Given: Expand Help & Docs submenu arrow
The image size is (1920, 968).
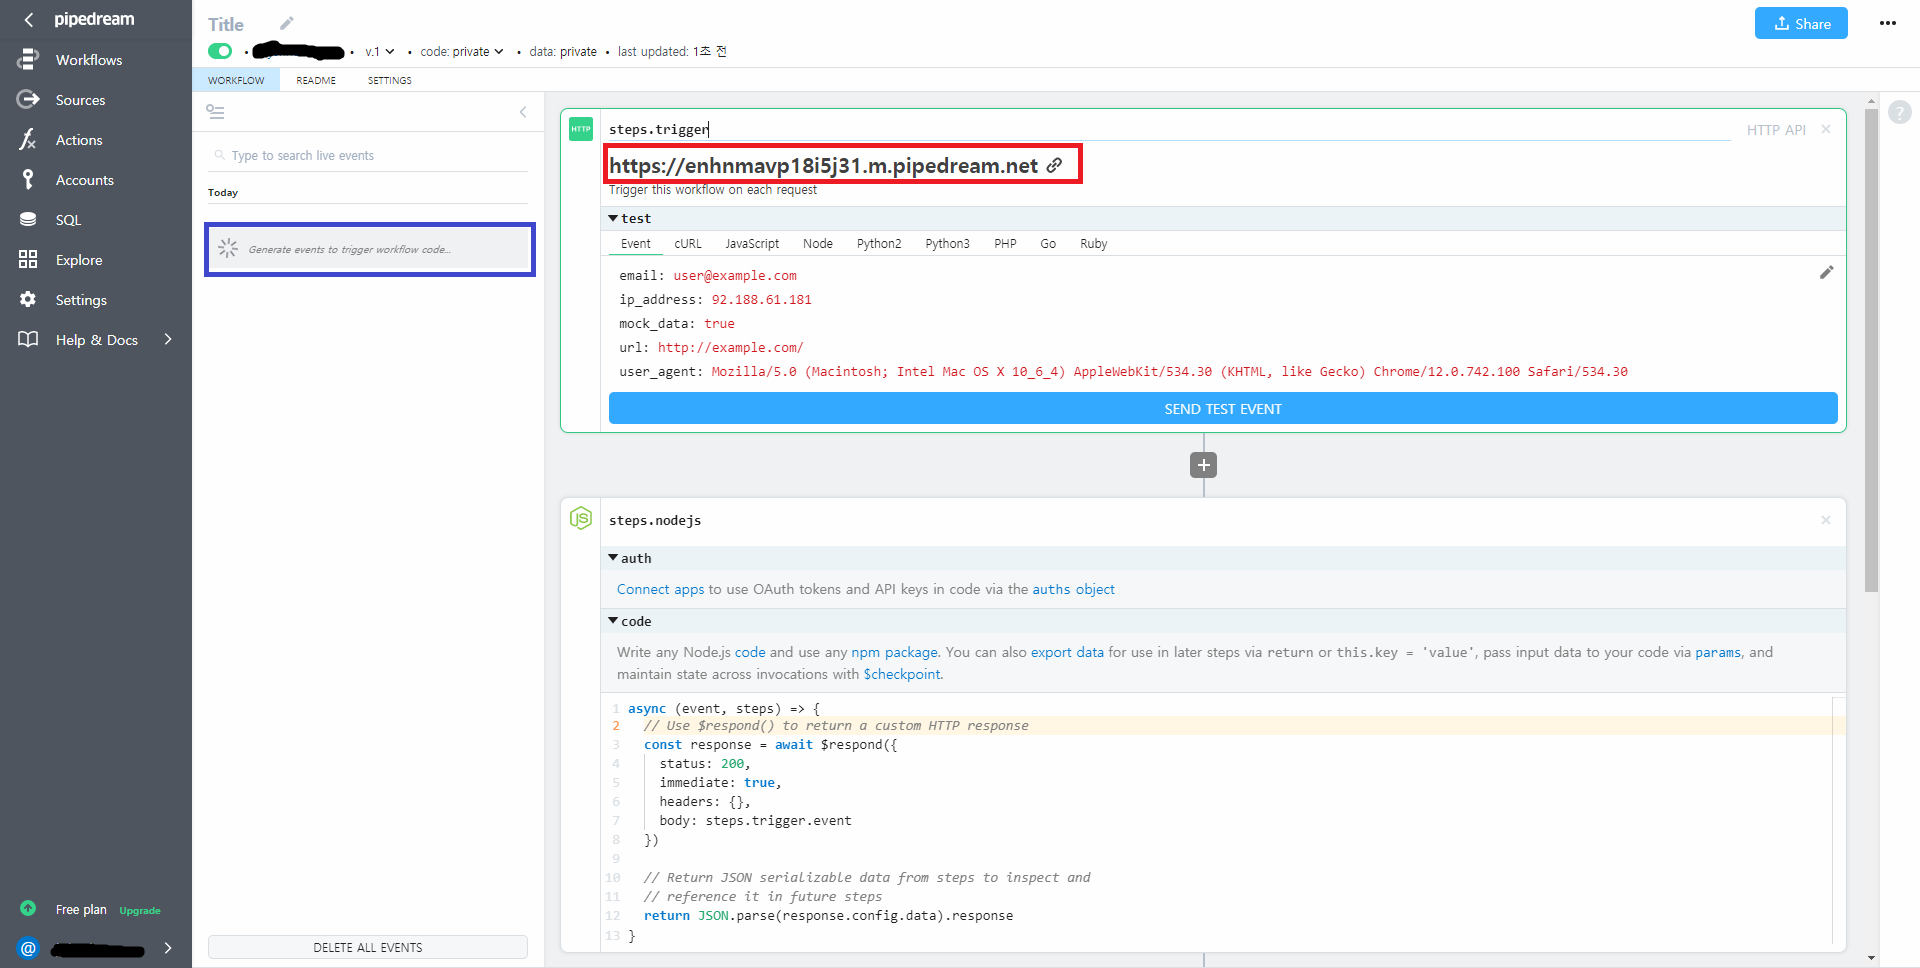Looking at the screenshot, I should click(x=168, y=339).
